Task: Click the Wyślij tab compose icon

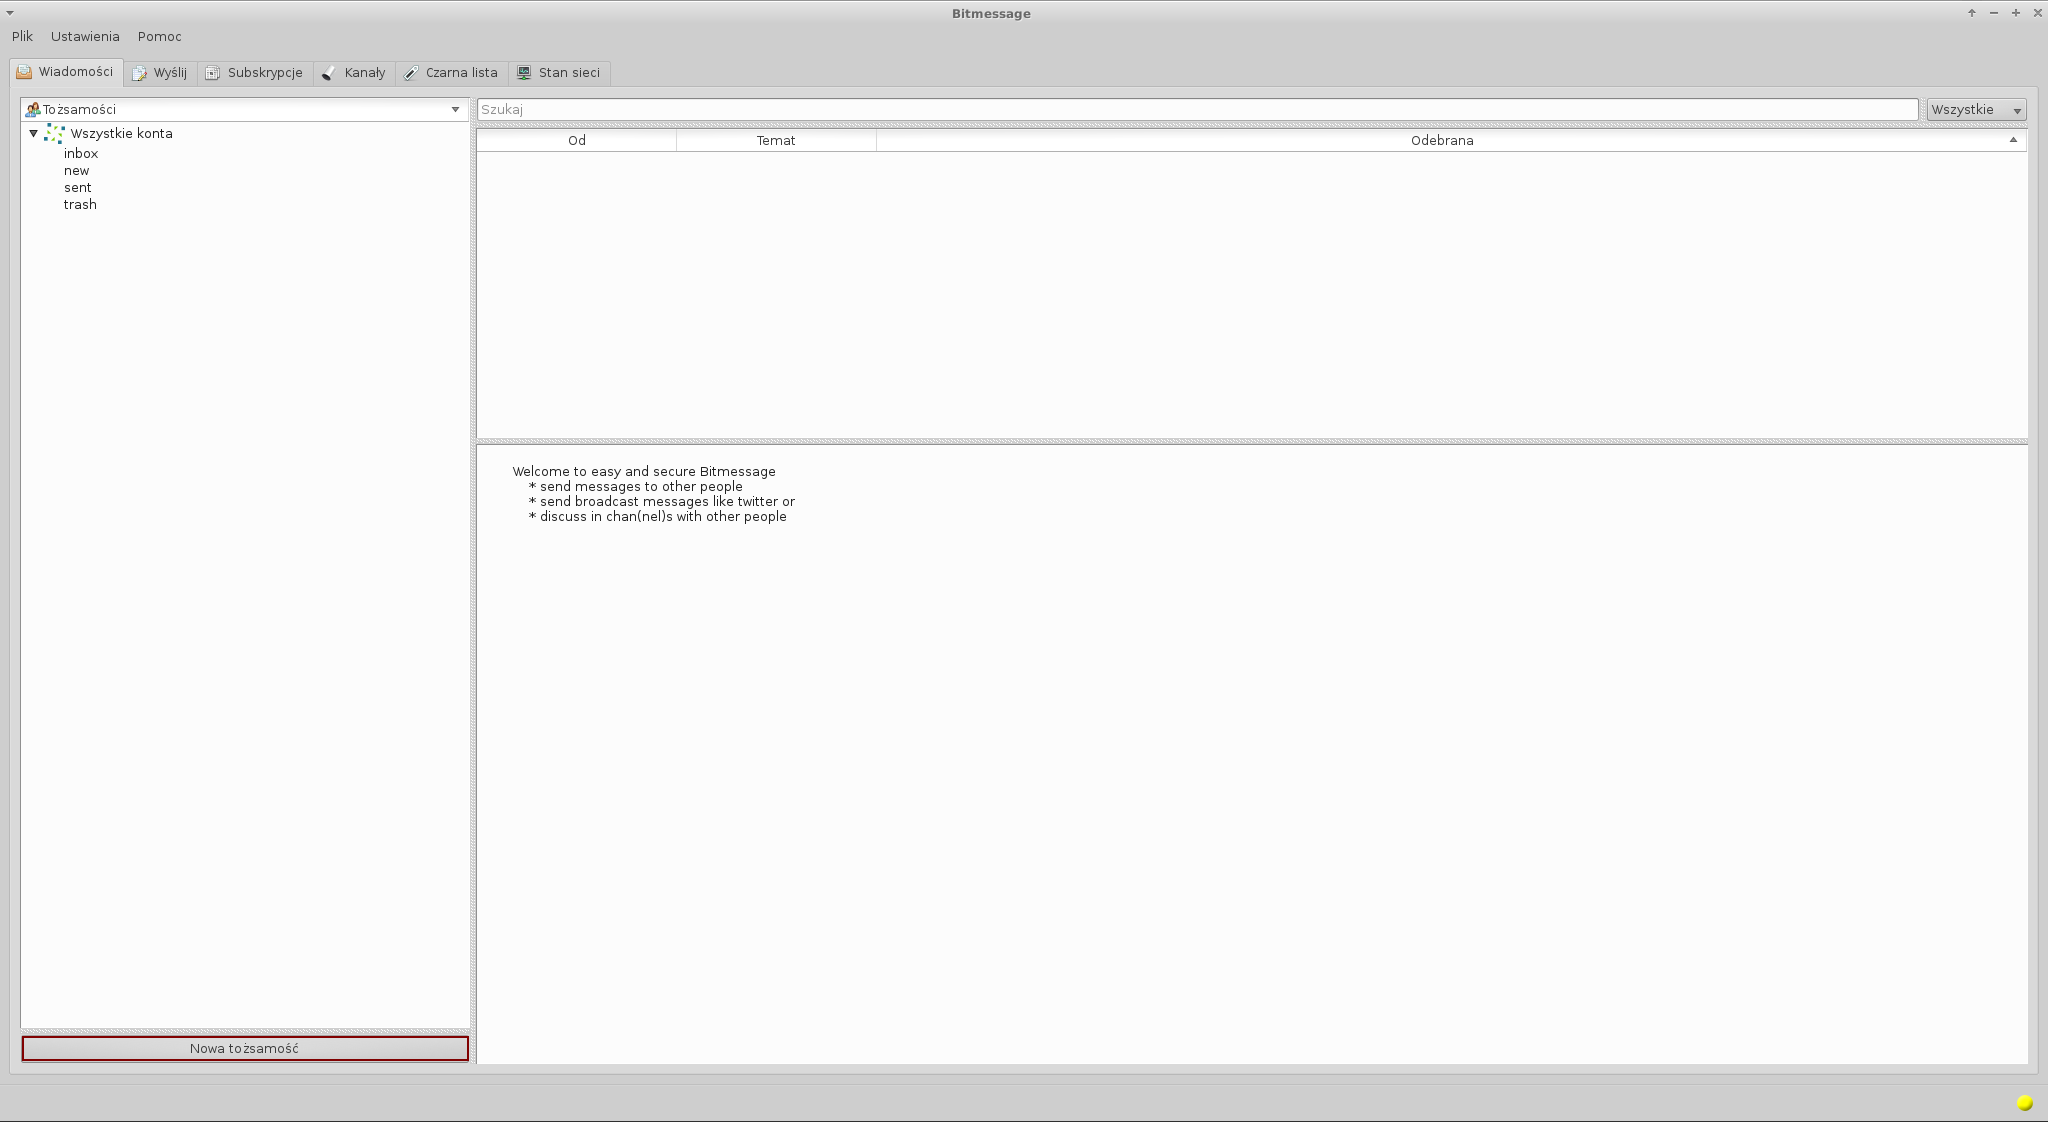Action: pos(140,73)
